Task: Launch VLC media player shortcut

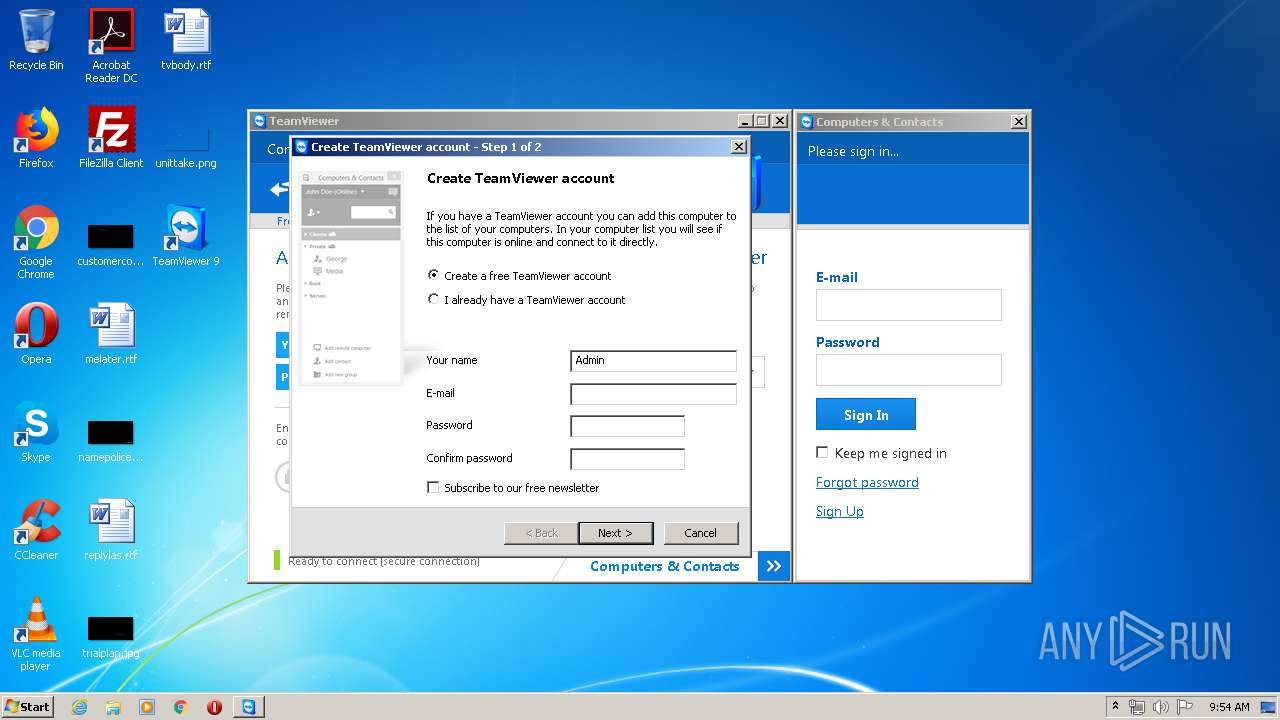Action: (x=36, y=634)
